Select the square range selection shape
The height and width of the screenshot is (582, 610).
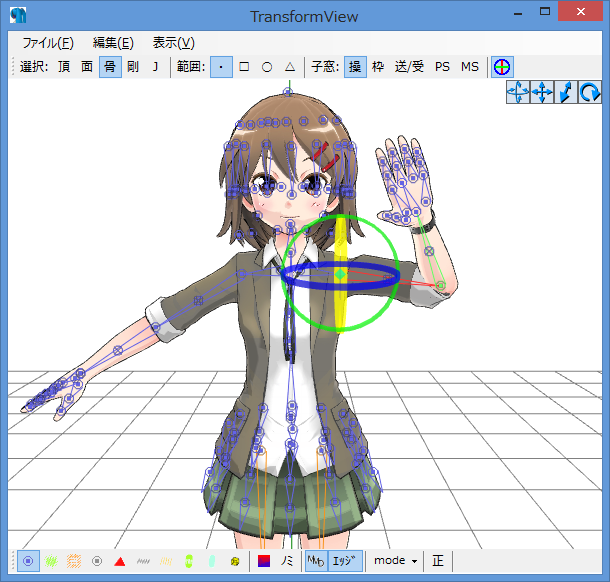click(244, 68)
